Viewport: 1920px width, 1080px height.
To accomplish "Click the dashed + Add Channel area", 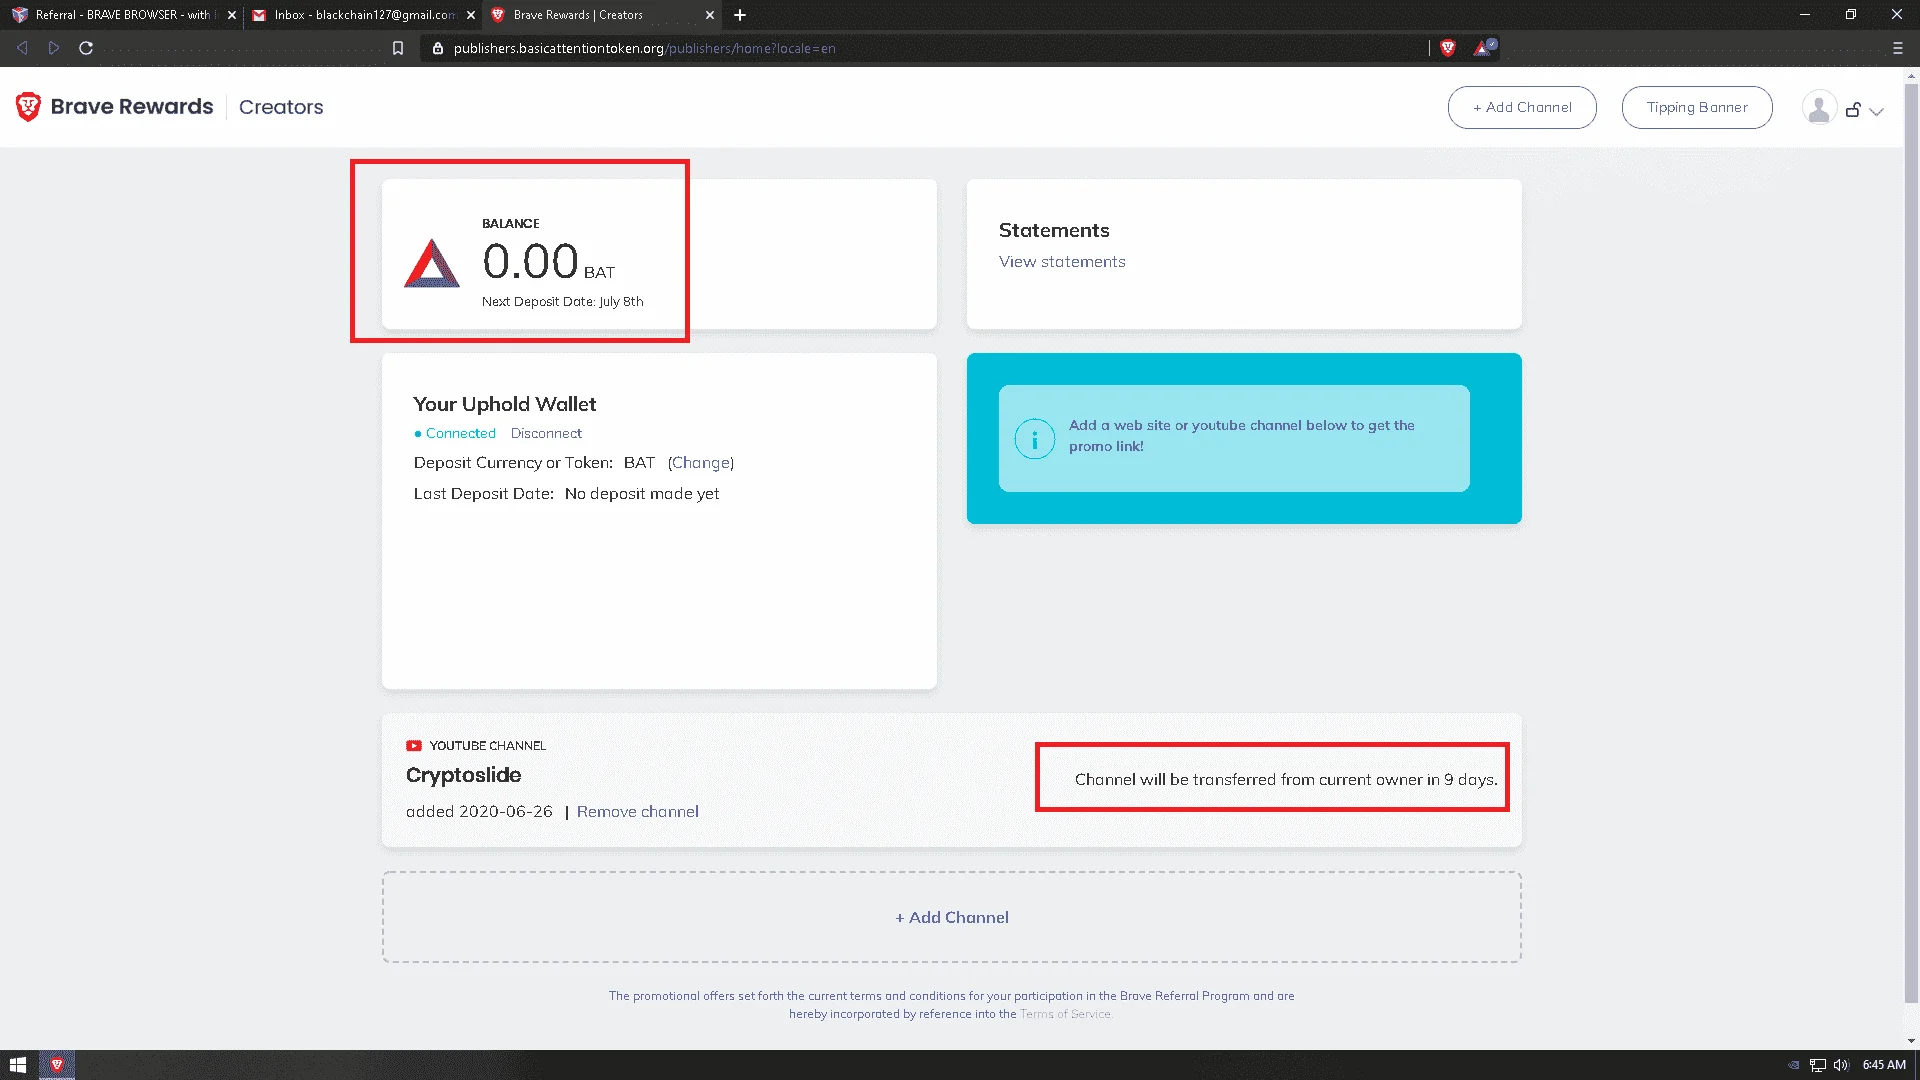I will click(x=952, y=917).
